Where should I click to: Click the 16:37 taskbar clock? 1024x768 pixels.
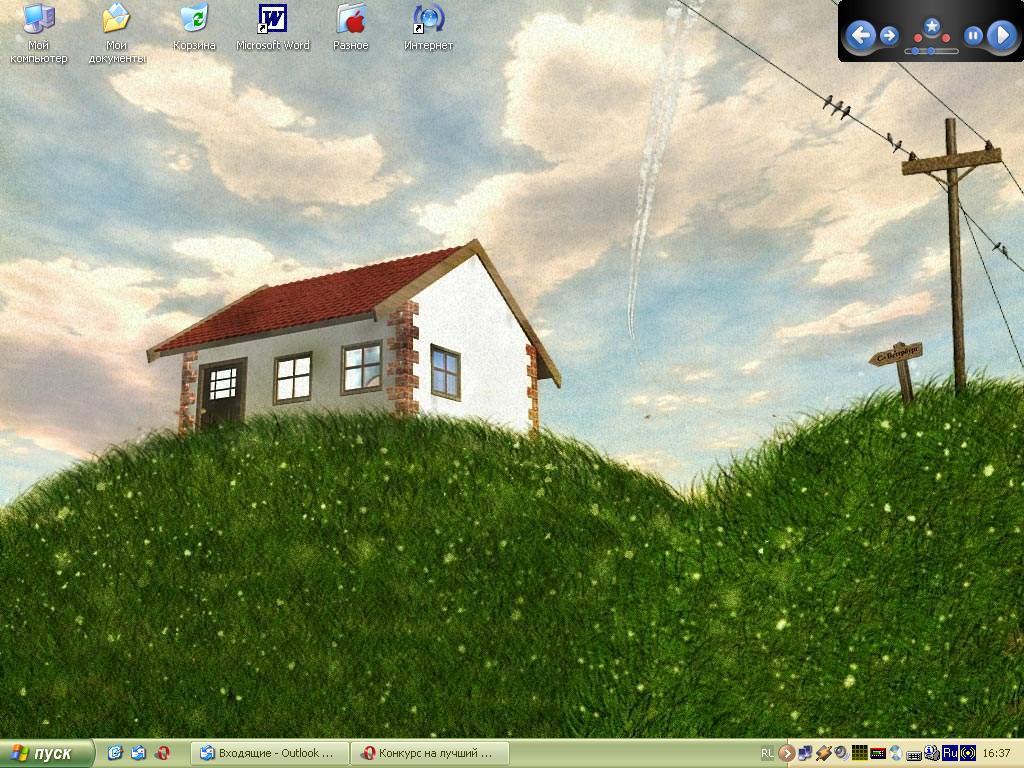pyautogui.click(x=997, y=753)
